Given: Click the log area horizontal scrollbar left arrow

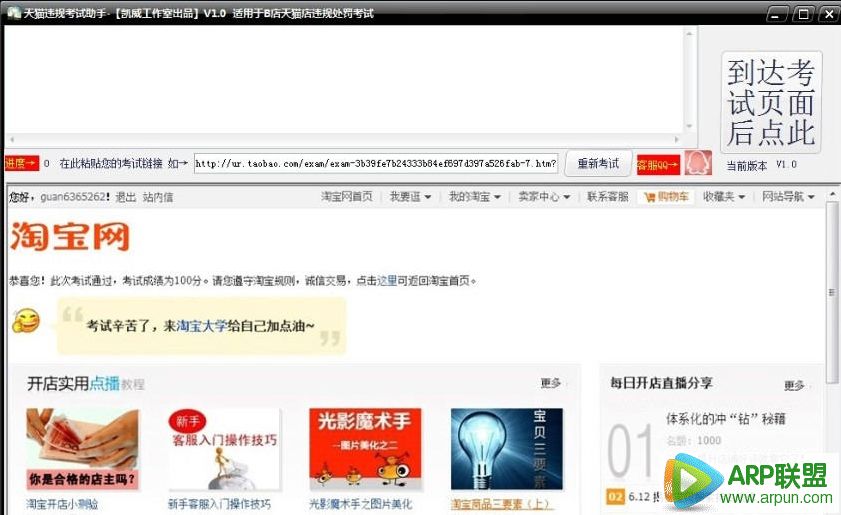Looking at the screenshot, I should click(12, 139).
